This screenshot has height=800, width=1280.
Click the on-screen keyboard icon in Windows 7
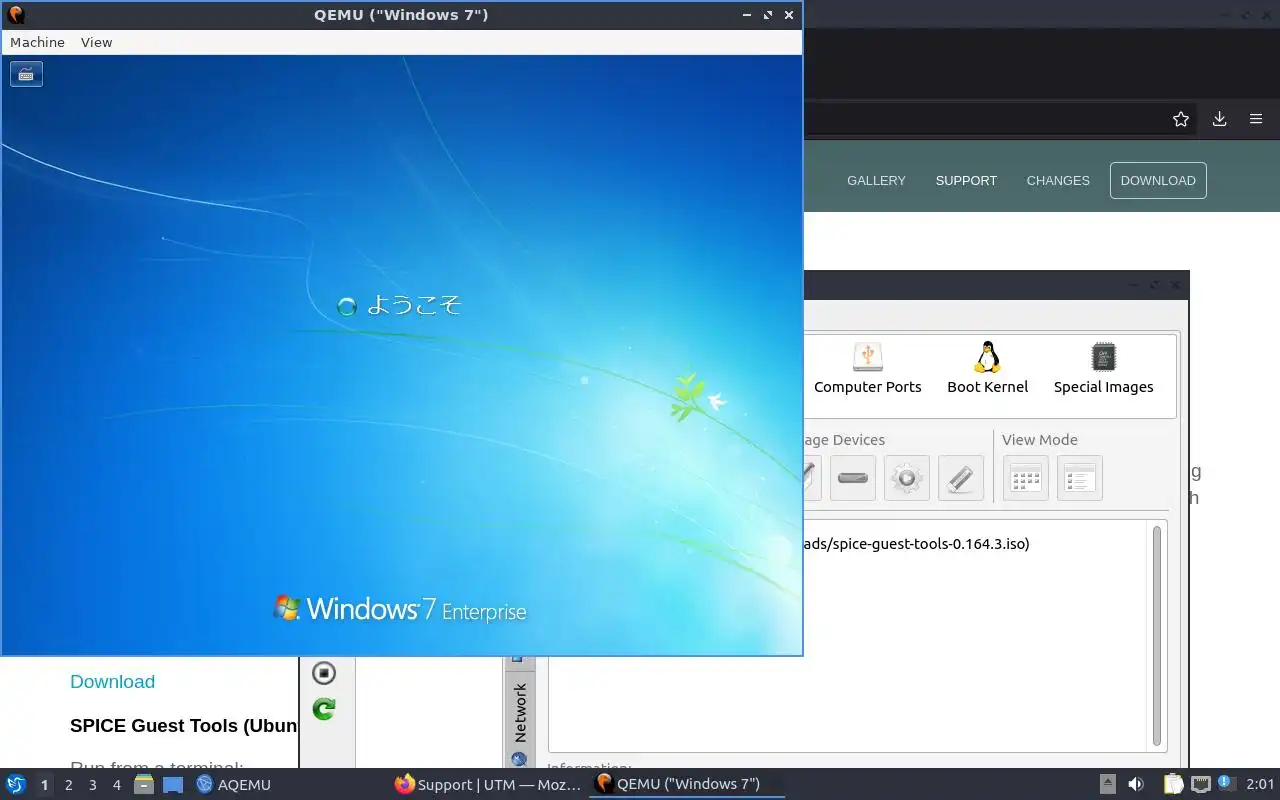point(26,74)
